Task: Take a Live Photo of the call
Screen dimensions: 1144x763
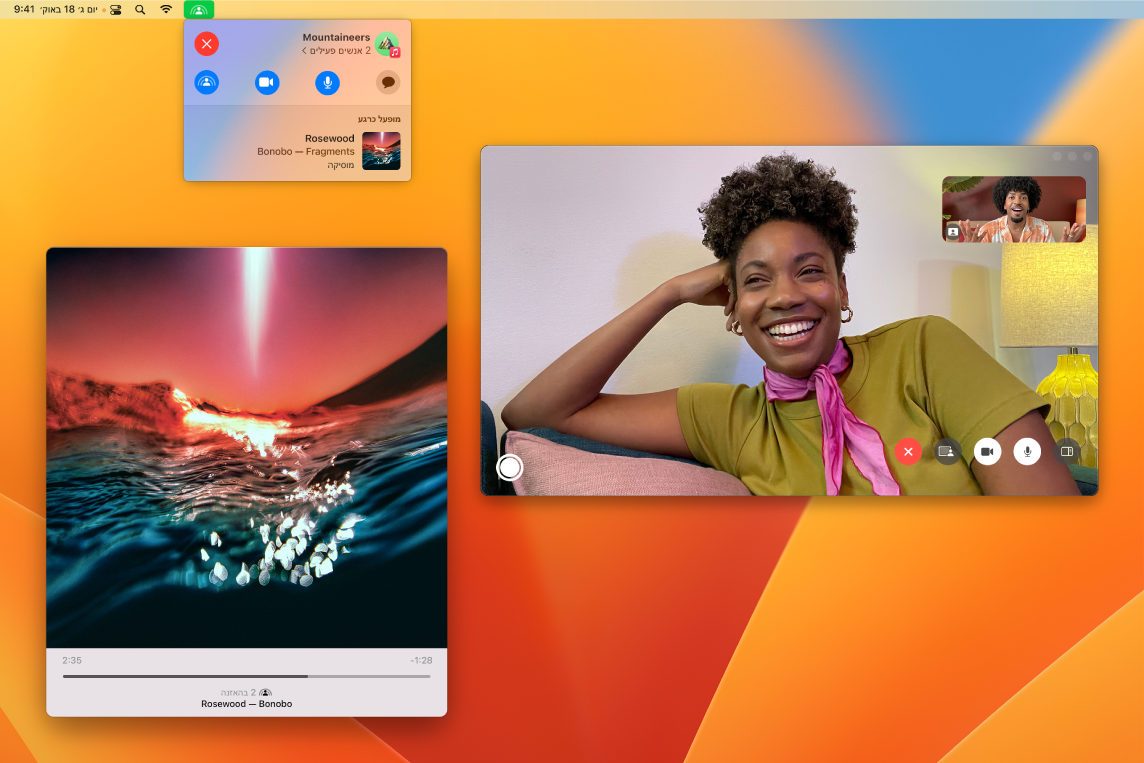Action: (510, 467)
